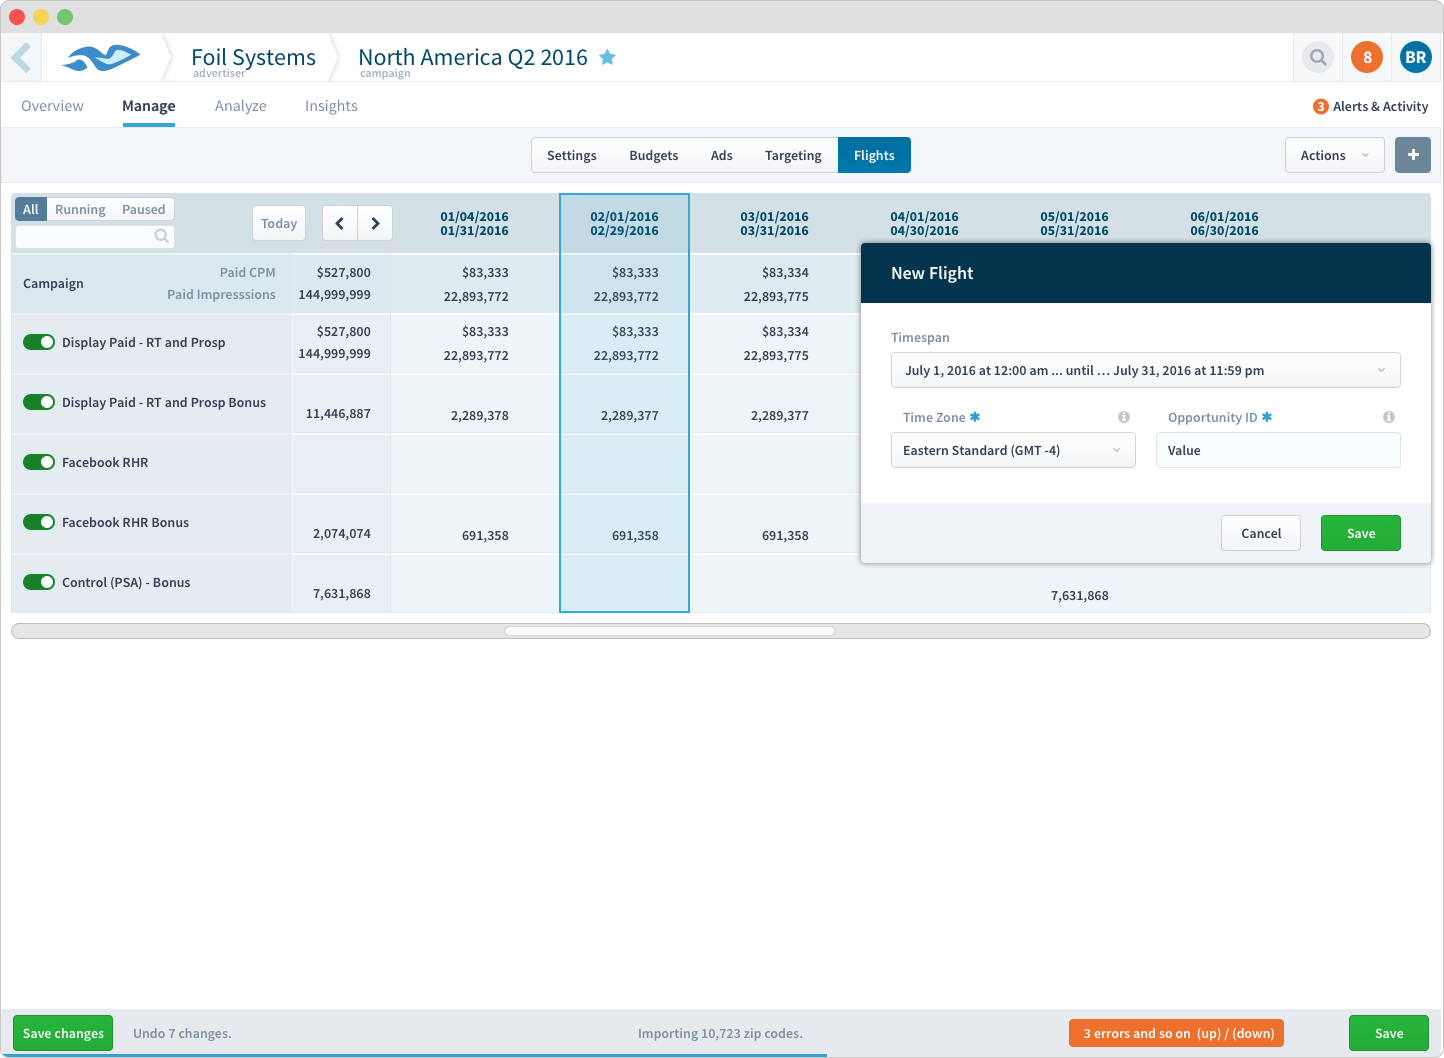Open the Targeting sub-tab
This screenshot has height=1058, width=1444.
click(x=793, y=155)
